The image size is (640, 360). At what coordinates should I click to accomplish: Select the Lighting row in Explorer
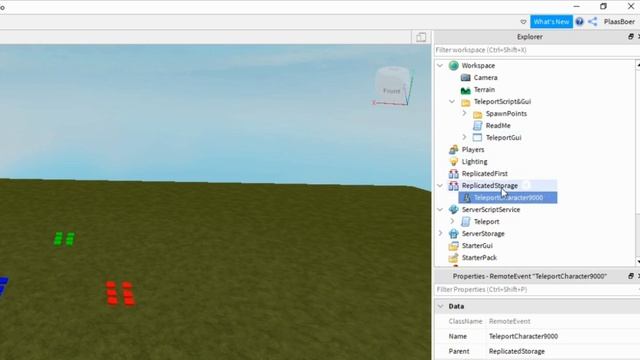(474, 162)
